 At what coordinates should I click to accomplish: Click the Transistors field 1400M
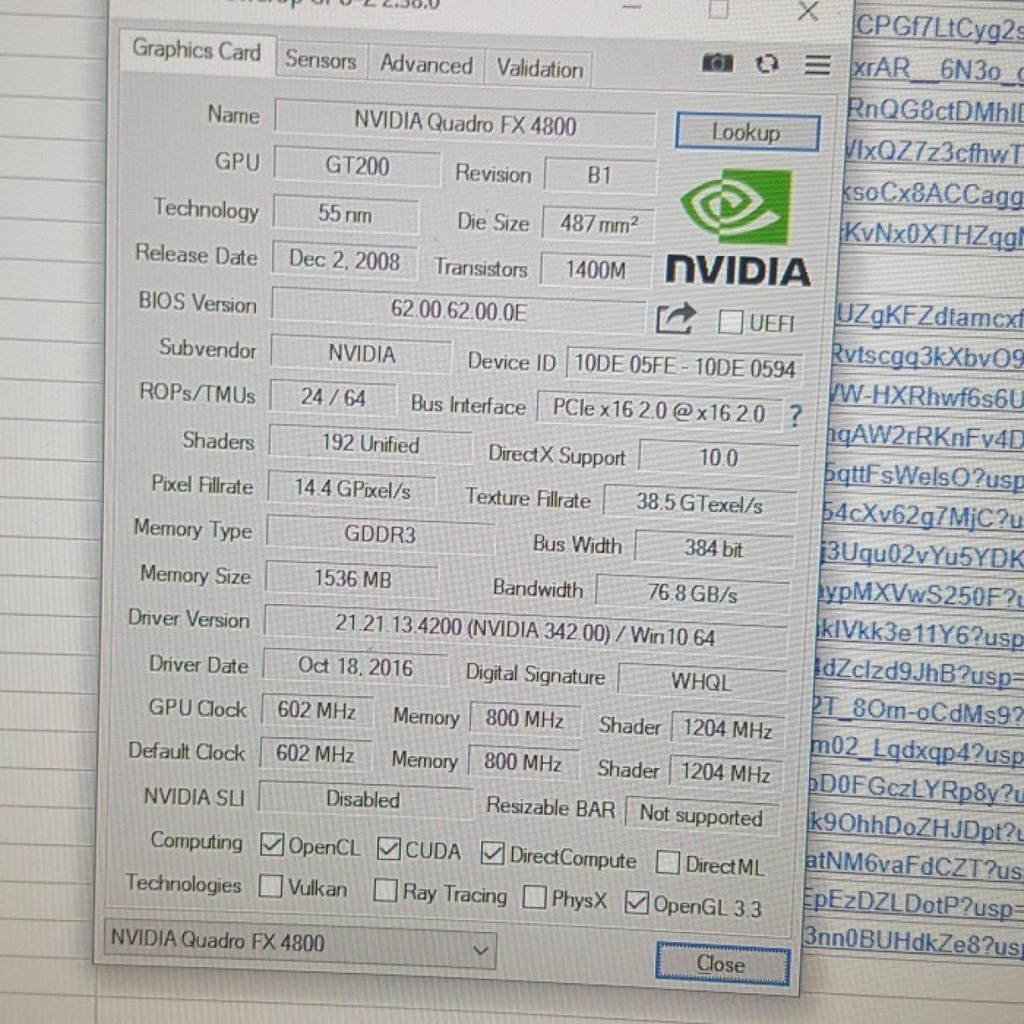point(596,270)
